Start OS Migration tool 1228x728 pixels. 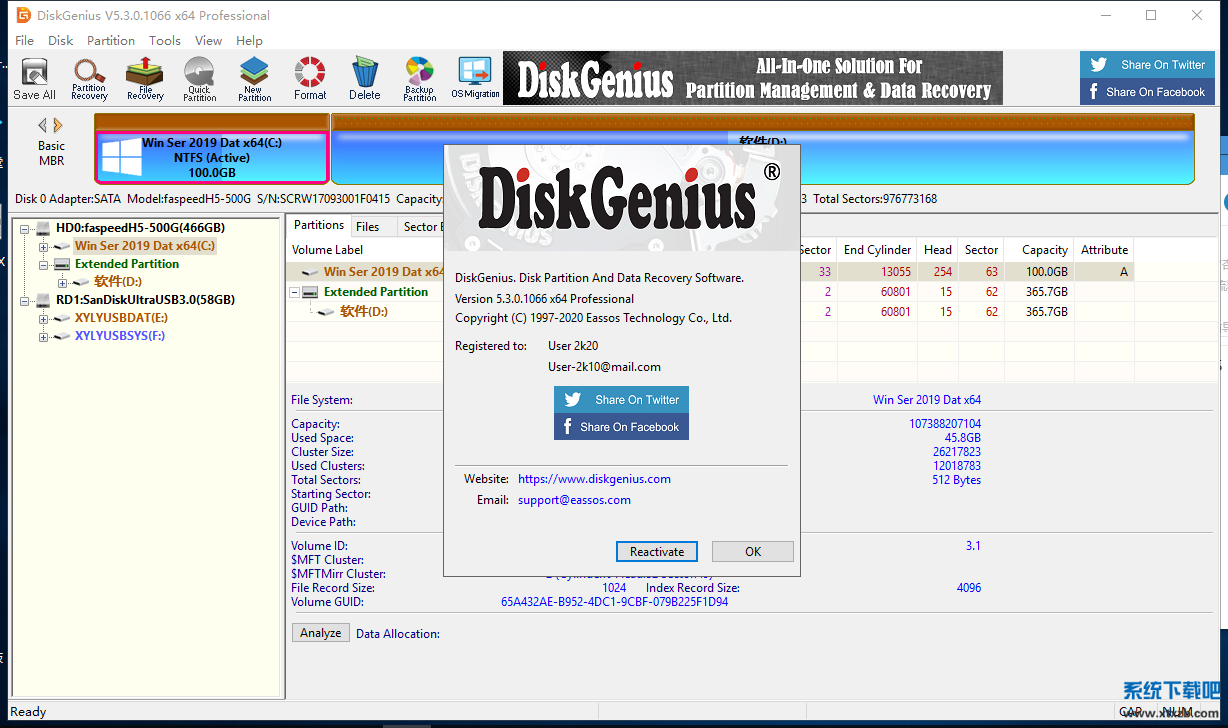(475, 79)
